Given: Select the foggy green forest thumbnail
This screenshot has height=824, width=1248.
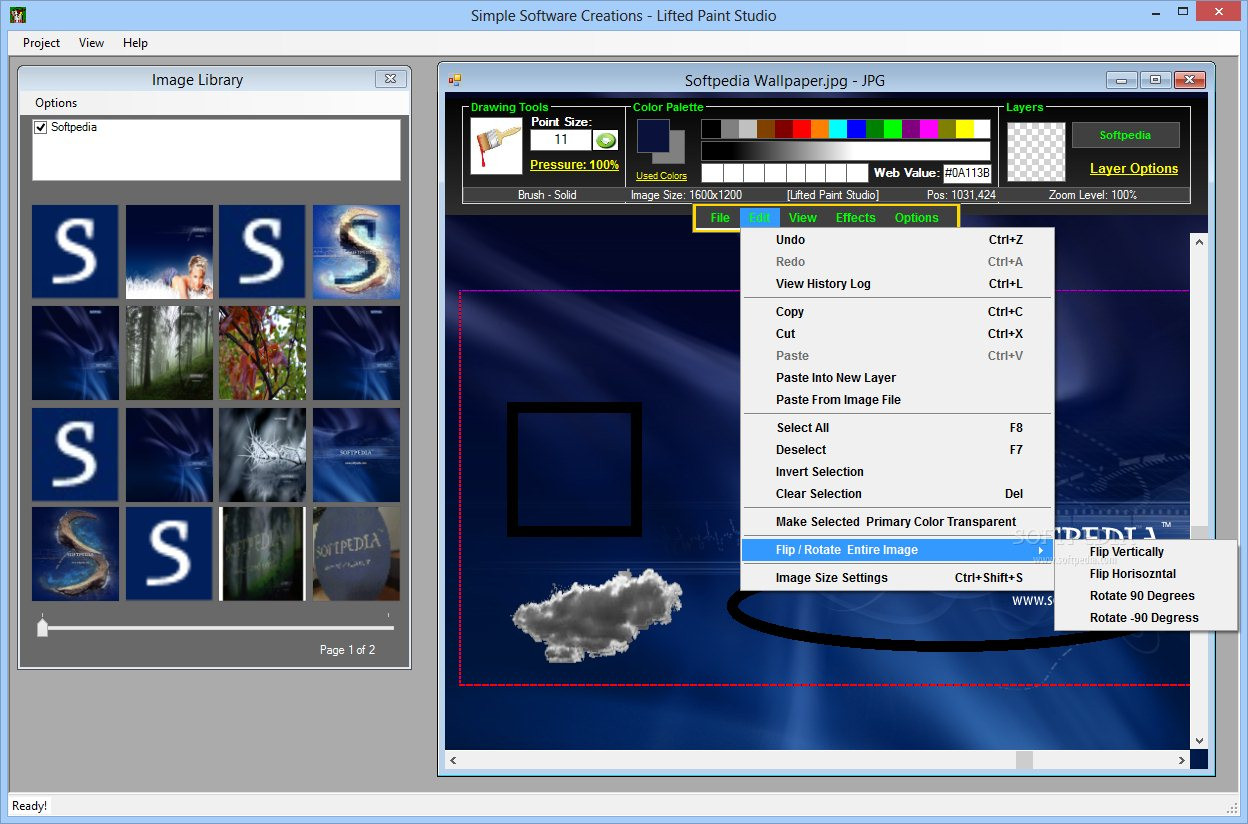Looking at the screenshot, I should (x=169, y=353).
